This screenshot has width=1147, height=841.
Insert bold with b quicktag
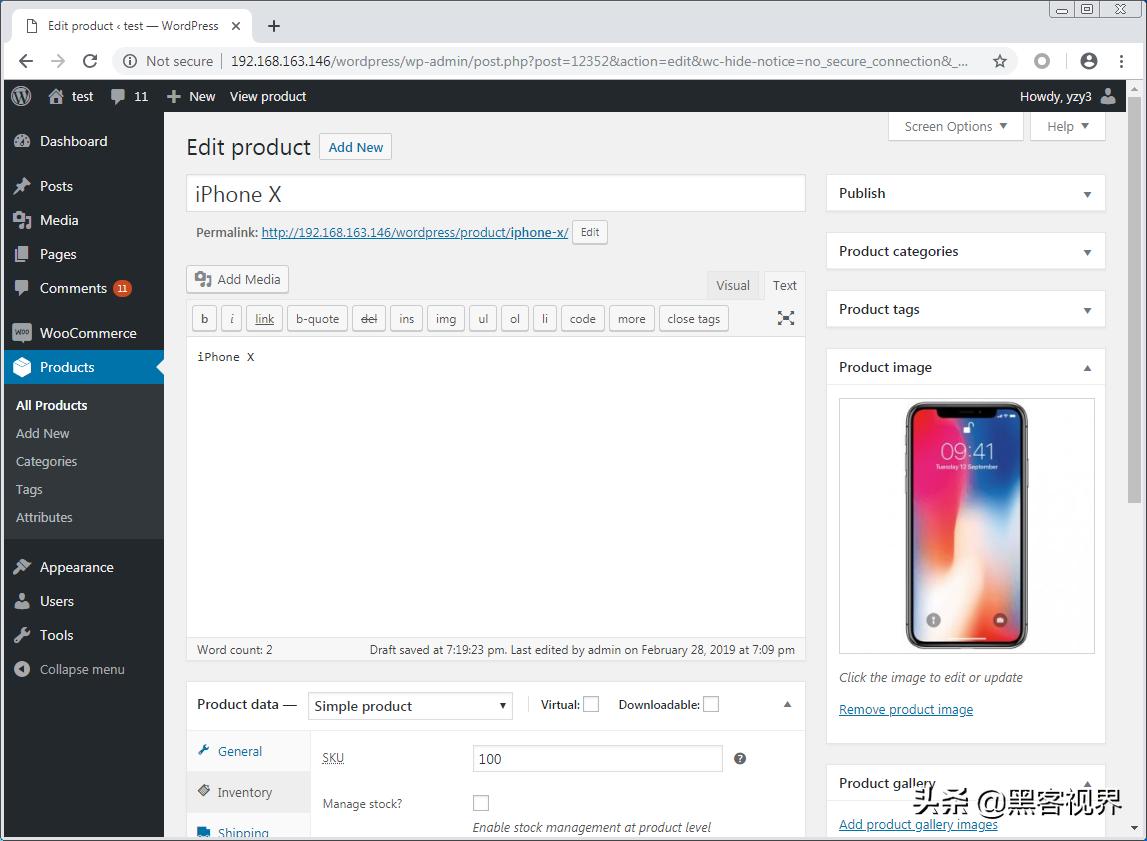coord(204,319)
